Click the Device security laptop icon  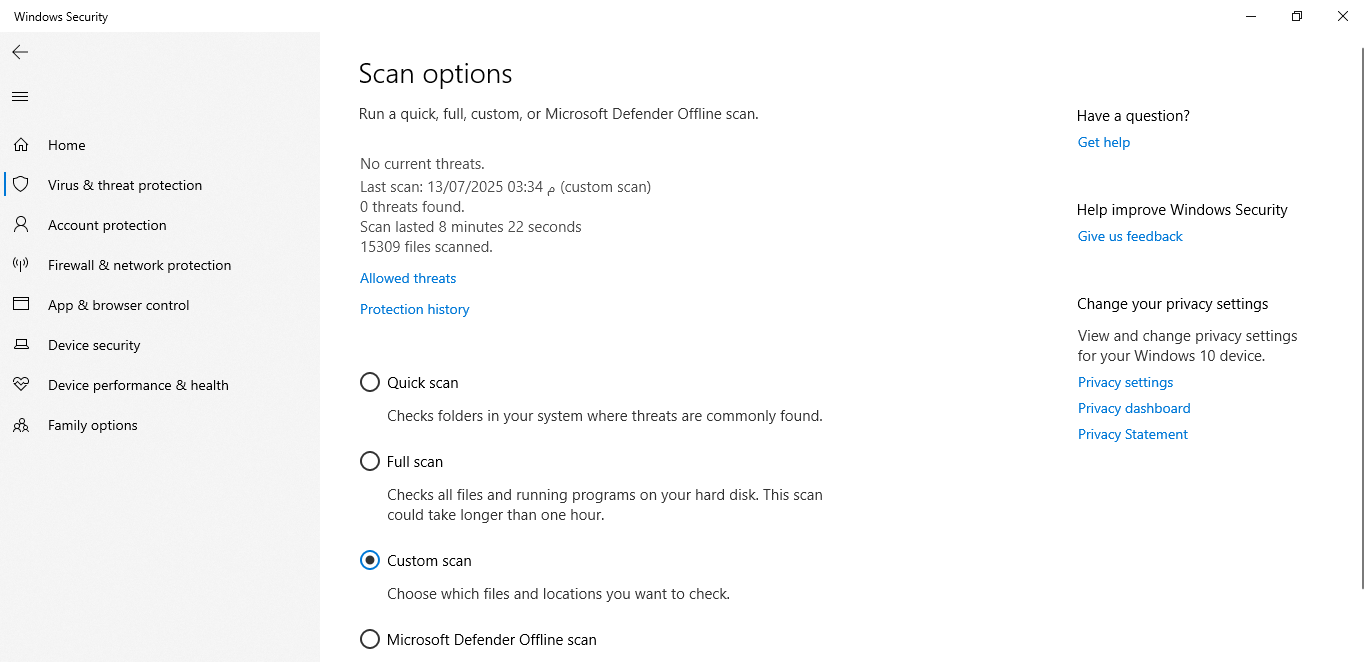point(21,345)
